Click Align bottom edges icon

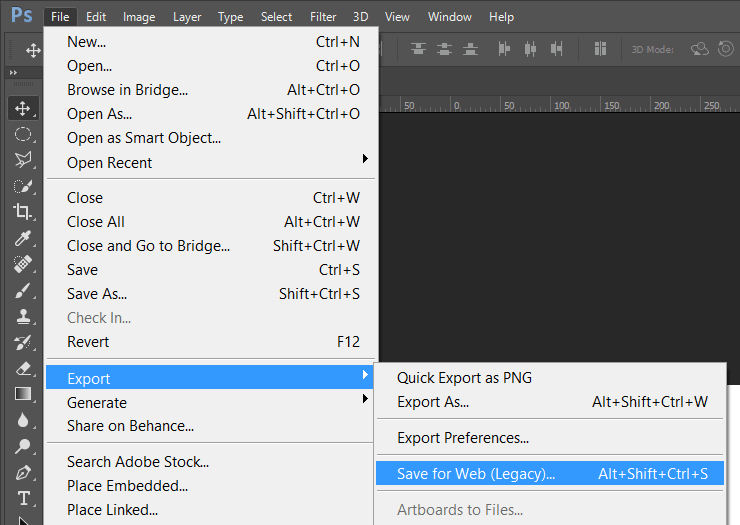pos(470,49)
